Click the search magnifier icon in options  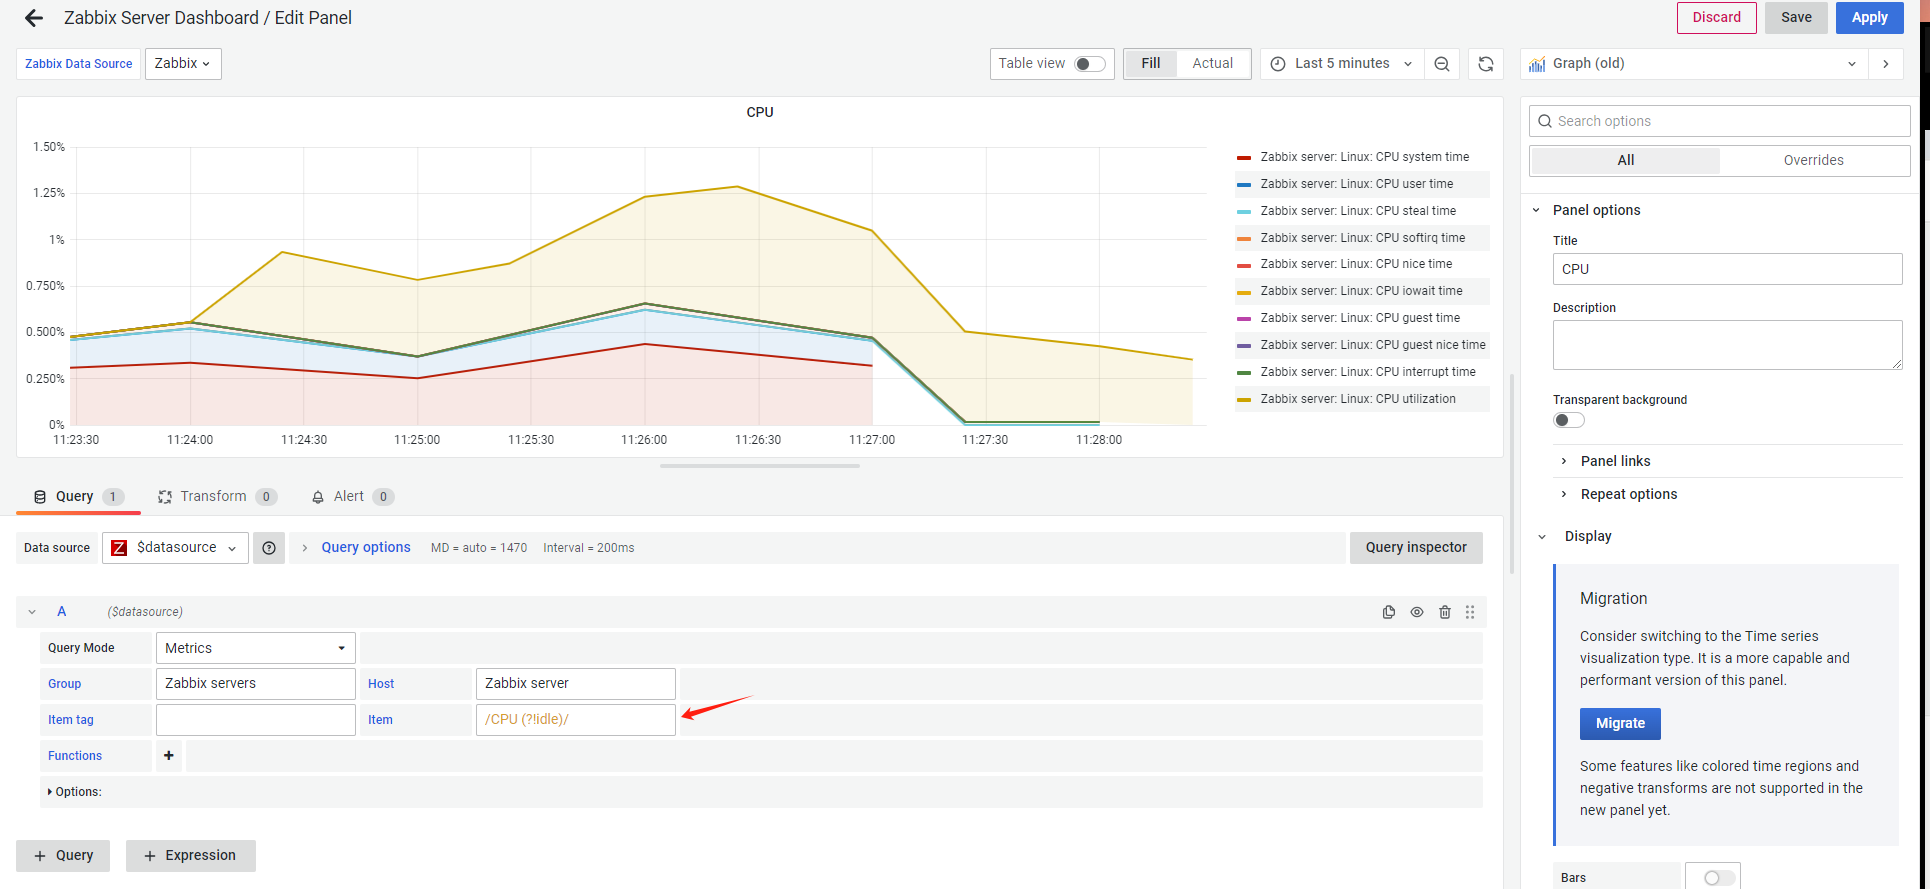(x=1545, y=121)
